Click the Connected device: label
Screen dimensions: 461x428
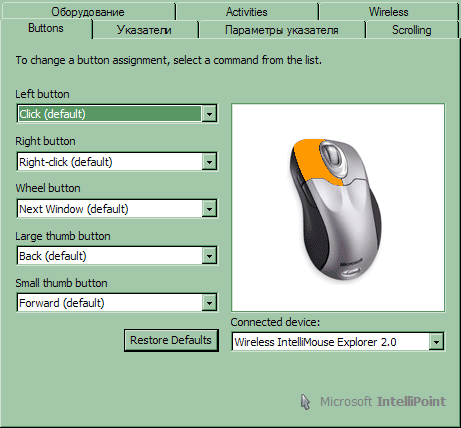(x=275, y=322)
